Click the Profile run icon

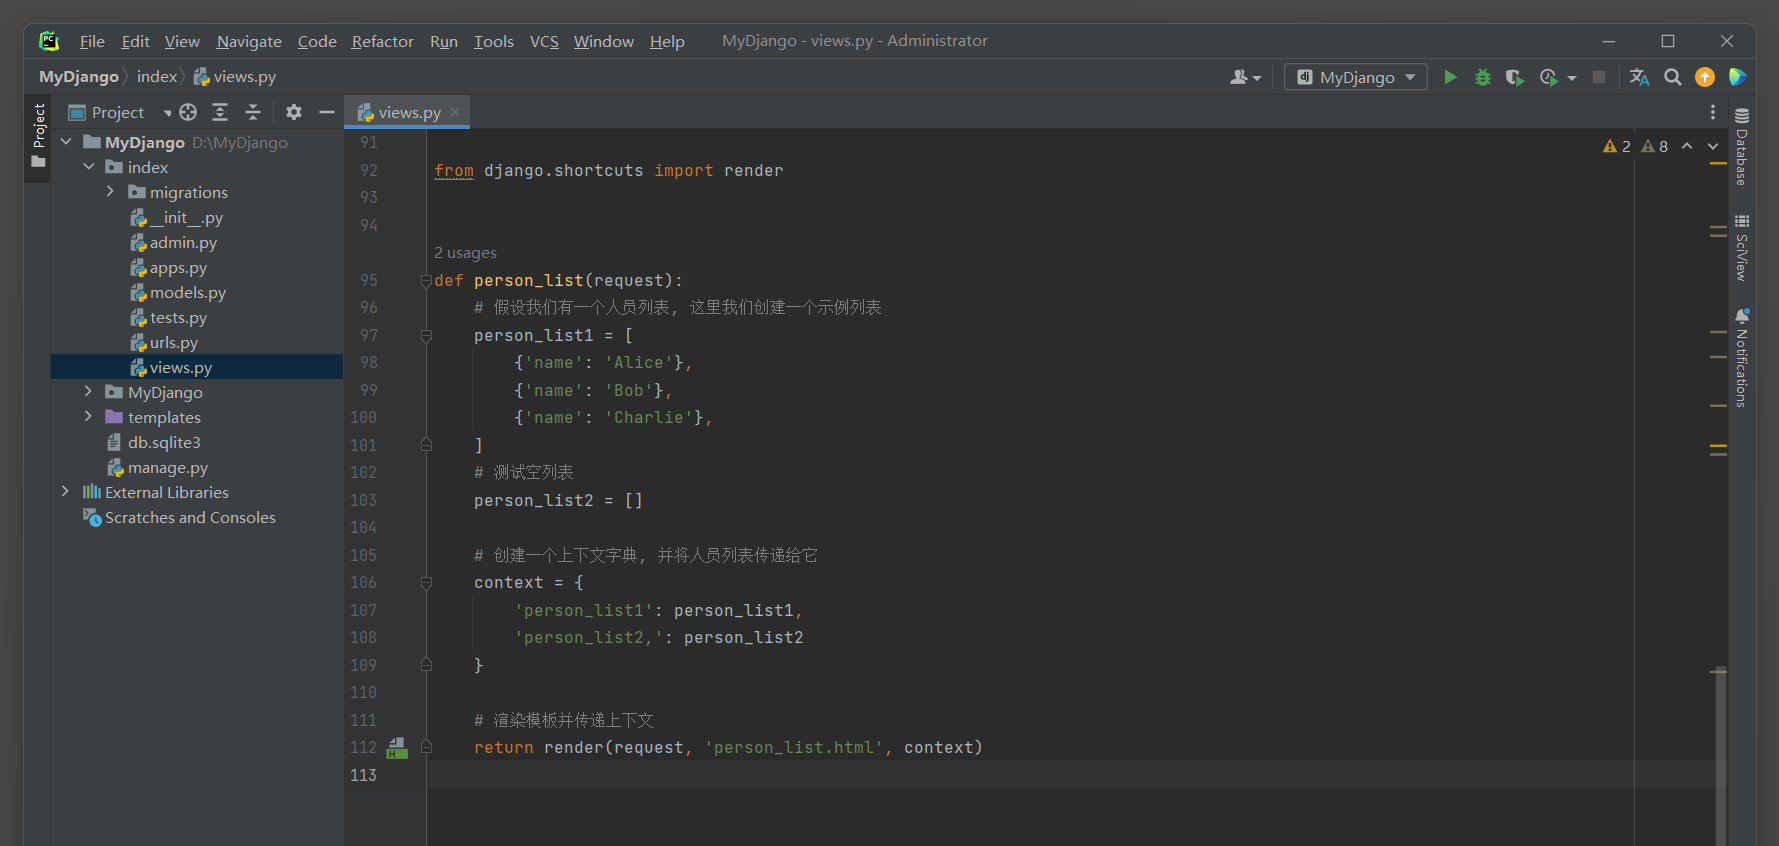[x=1549, y=77]
